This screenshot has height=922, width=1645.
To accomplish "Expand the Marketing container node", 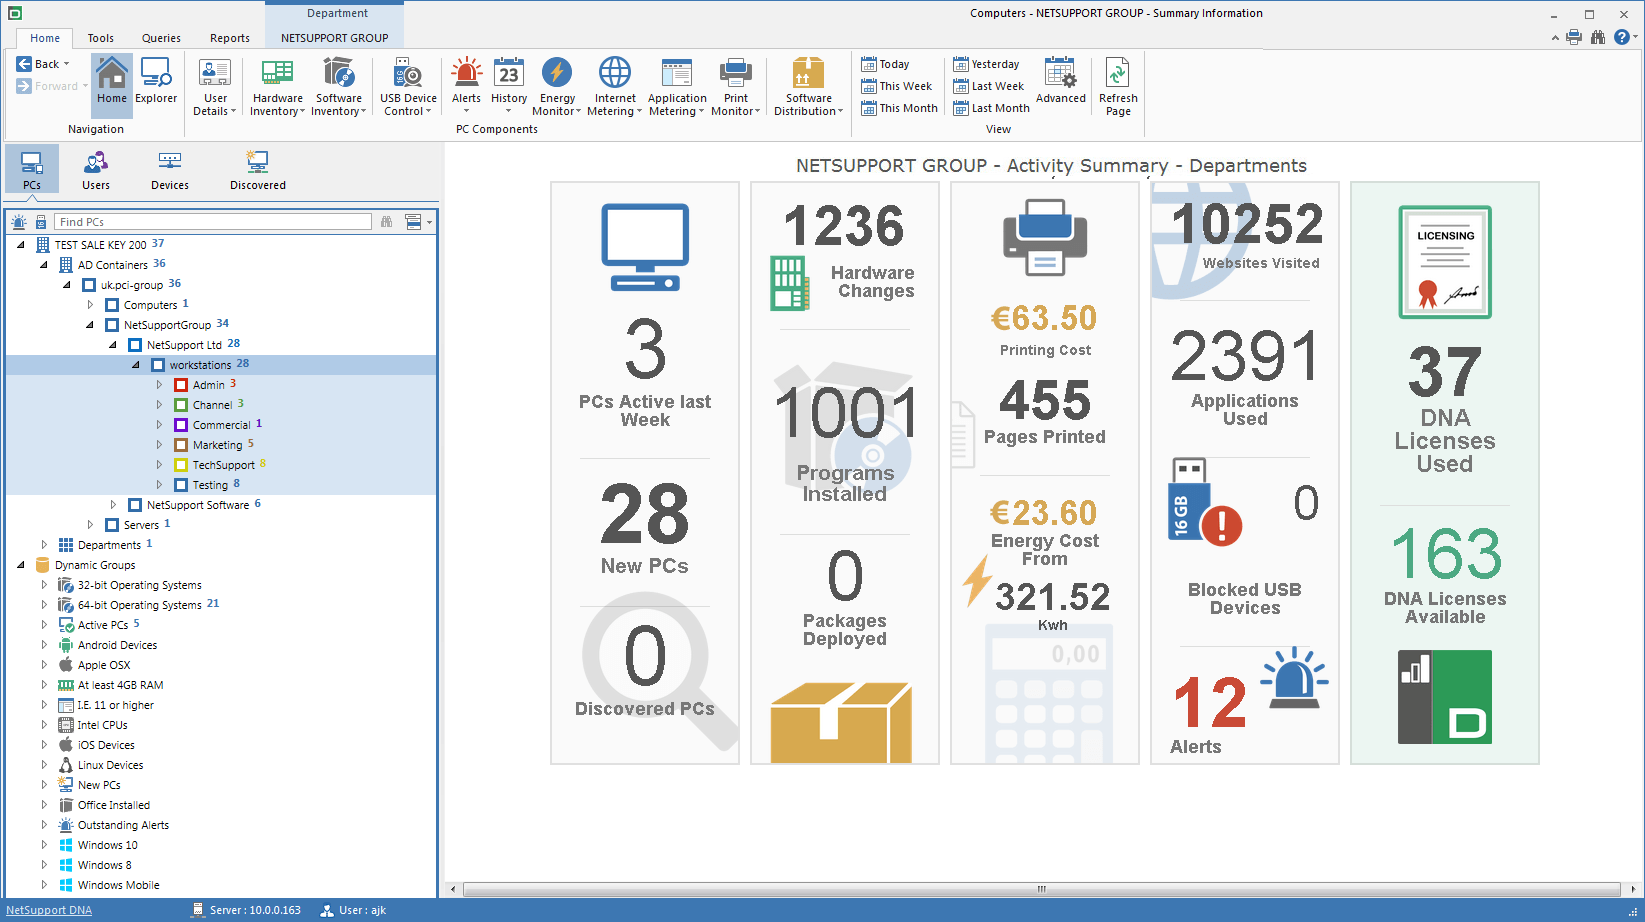I will (x=159, y=444).
